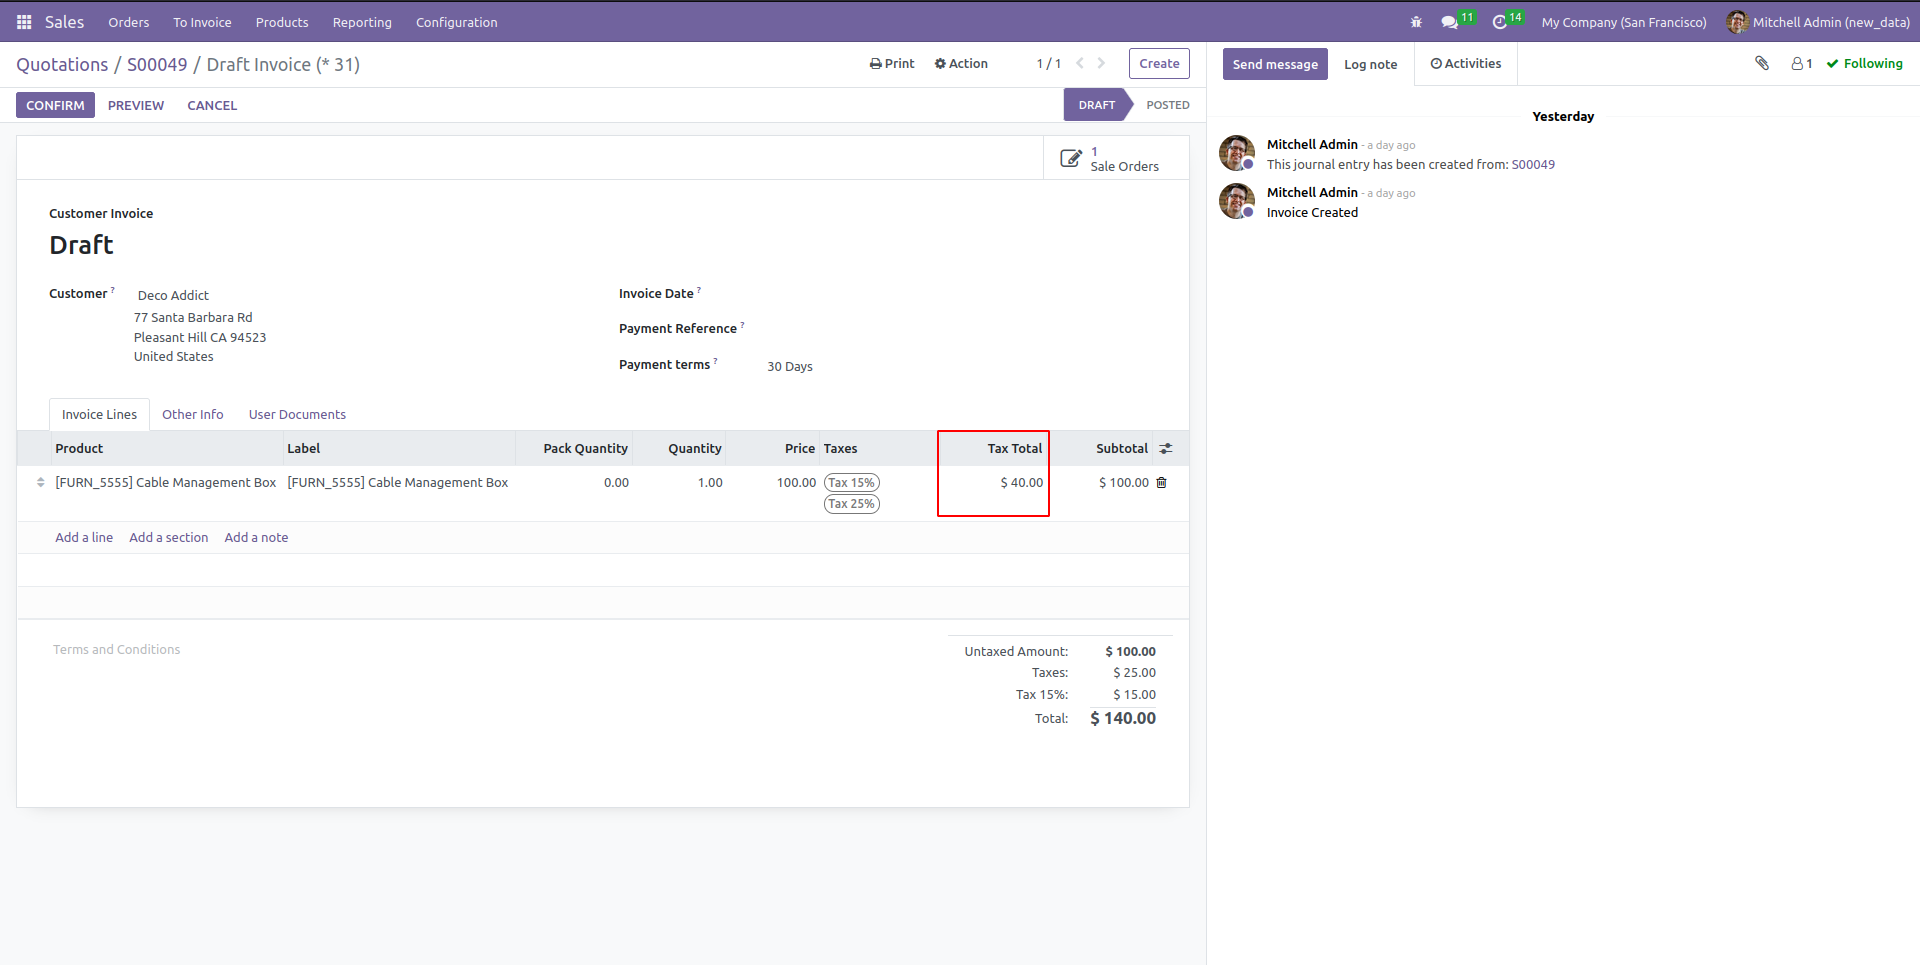Switch to Other Info tab
This screenshot has height=965, width=1920.
coord(193,414)
